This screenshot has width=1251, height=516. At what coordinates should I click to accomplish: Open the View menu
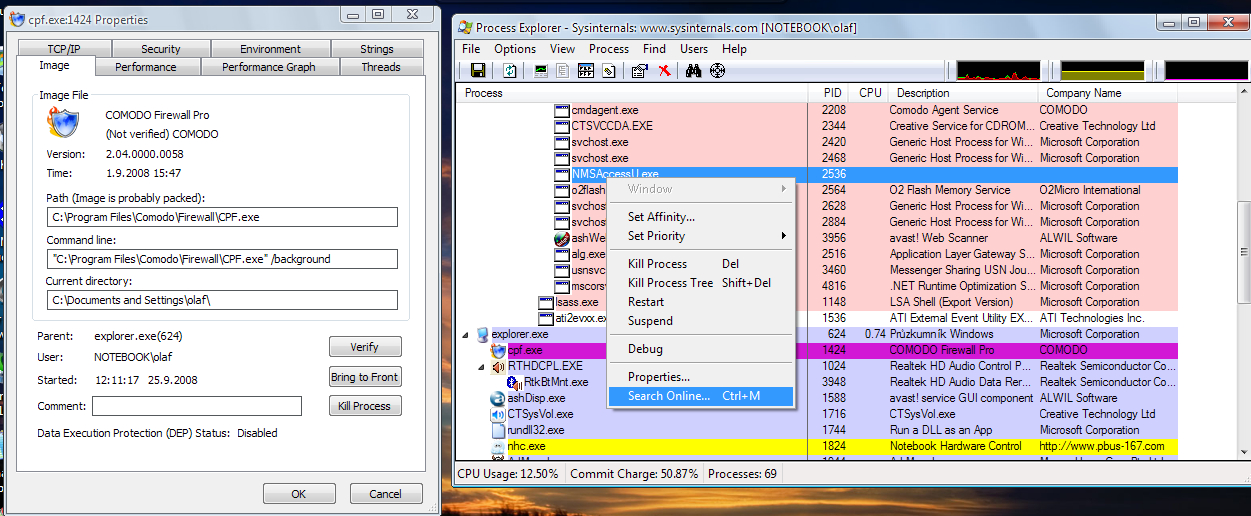pos(563,49)
